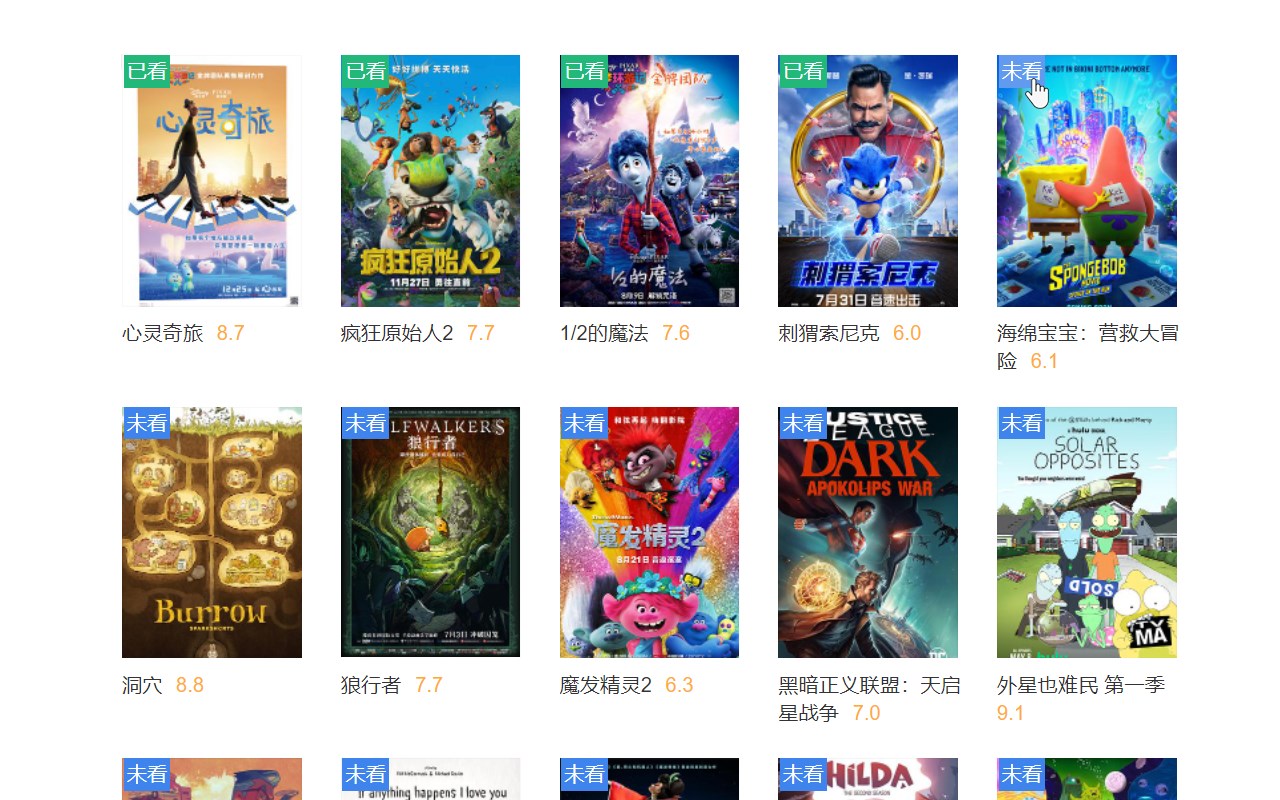Click the 魔发精灵2 title link
1280x800 pixels.
tap(606, 685)
